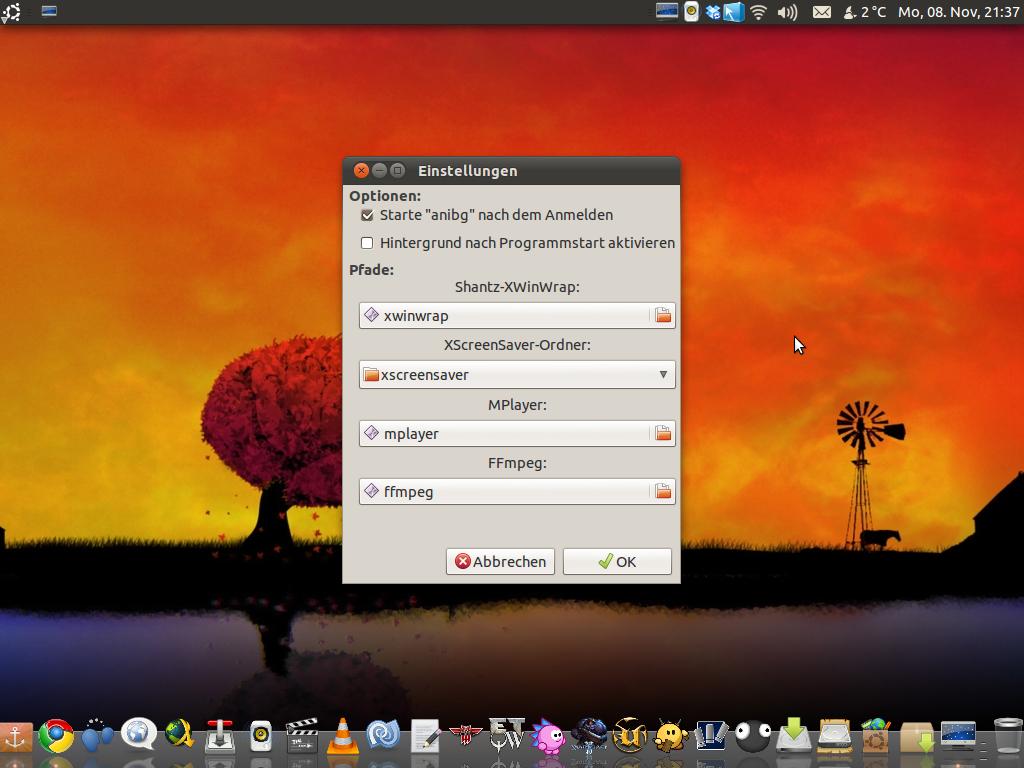The height and width of the screenshot is (768, 1024).
Task: Open the Ubuntu logo main menu
Action: pos(11,12)
